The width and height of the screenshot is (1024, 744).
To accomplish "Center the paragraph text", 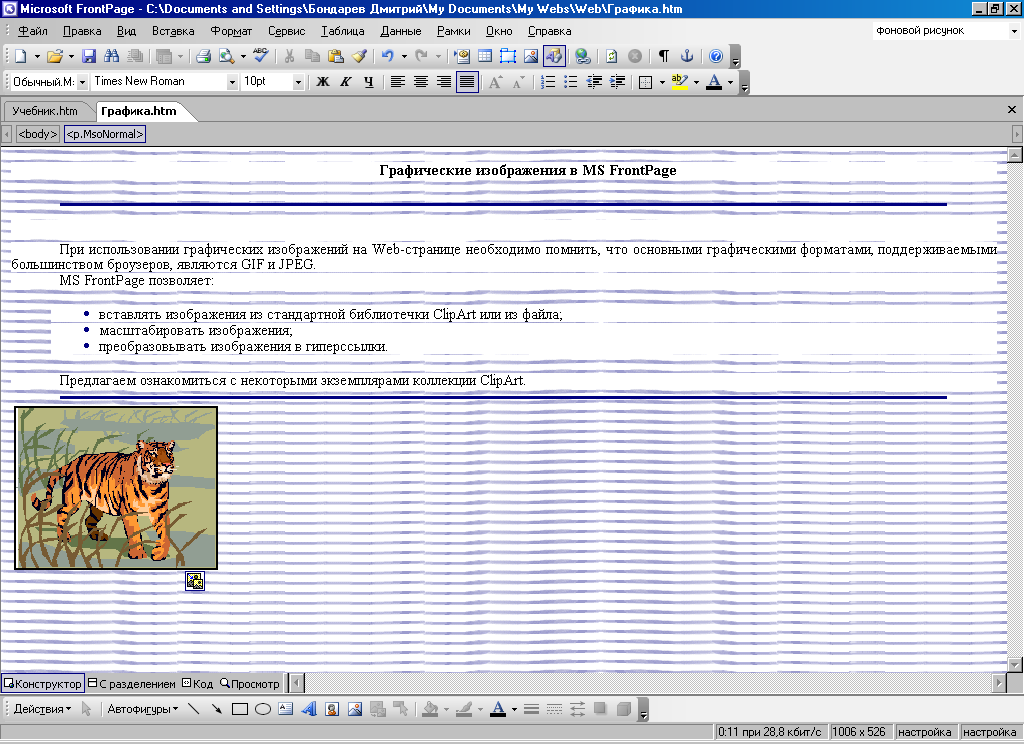I will click(x=421, y=82).
